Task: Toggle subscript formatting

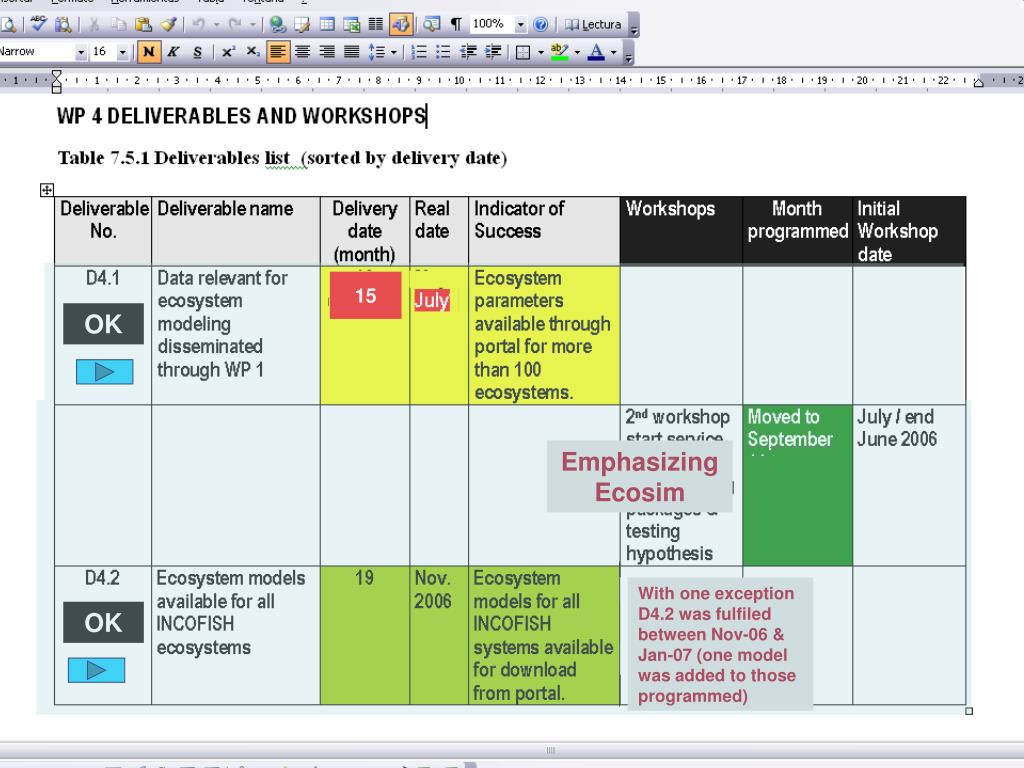Action: coord(253,52)
